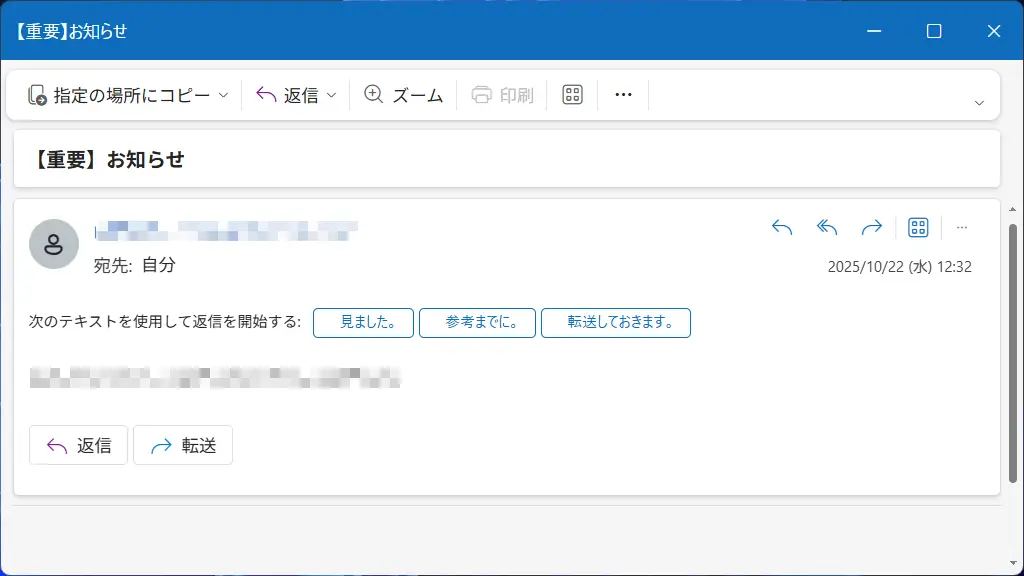
Task: Select the 参考までに。 suggested reply
Action: coord(476,323)
